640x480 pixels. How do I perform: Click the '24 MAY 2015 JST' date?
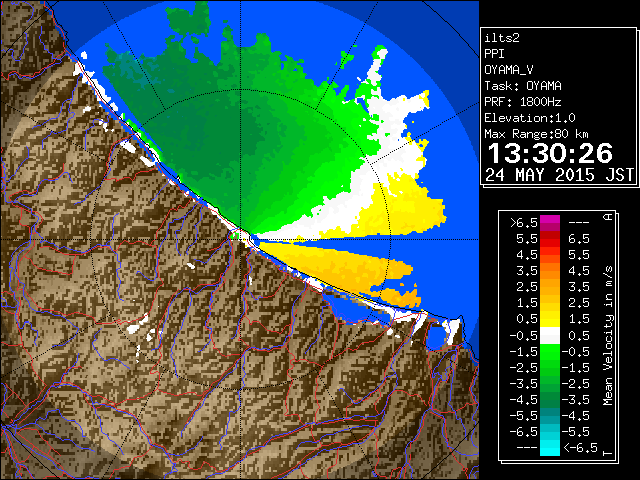coord(559,175)
